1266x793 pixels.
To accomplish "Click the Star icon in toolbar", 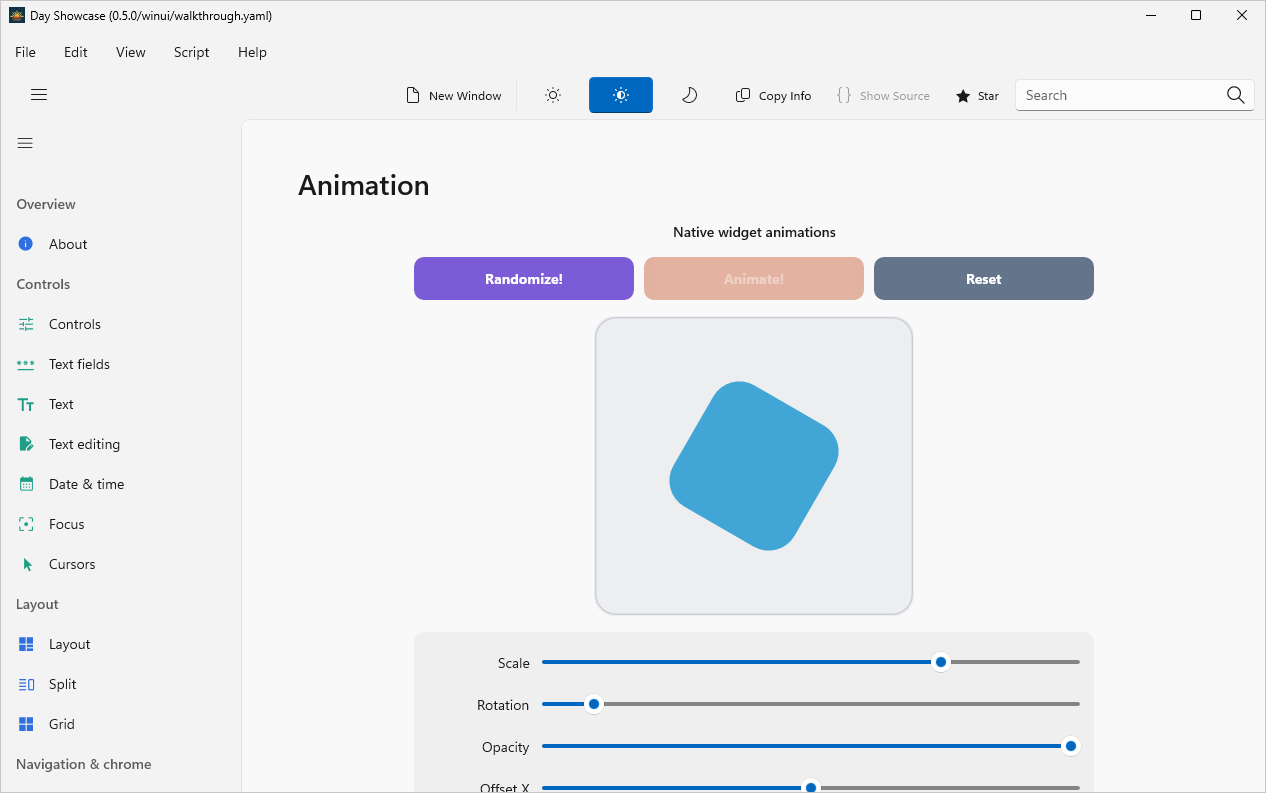I will tap(963, 96).
